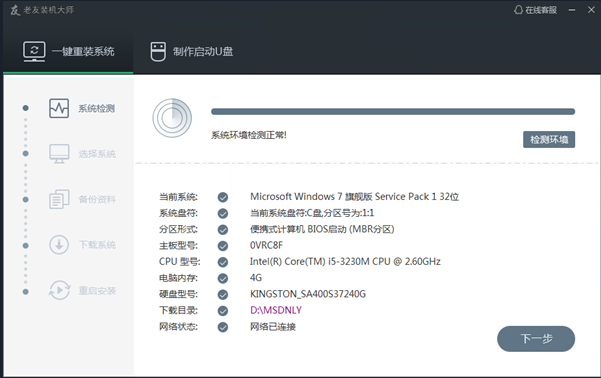Click the 0VRC8F motherboard model text
601x378 pixels.
266,245
